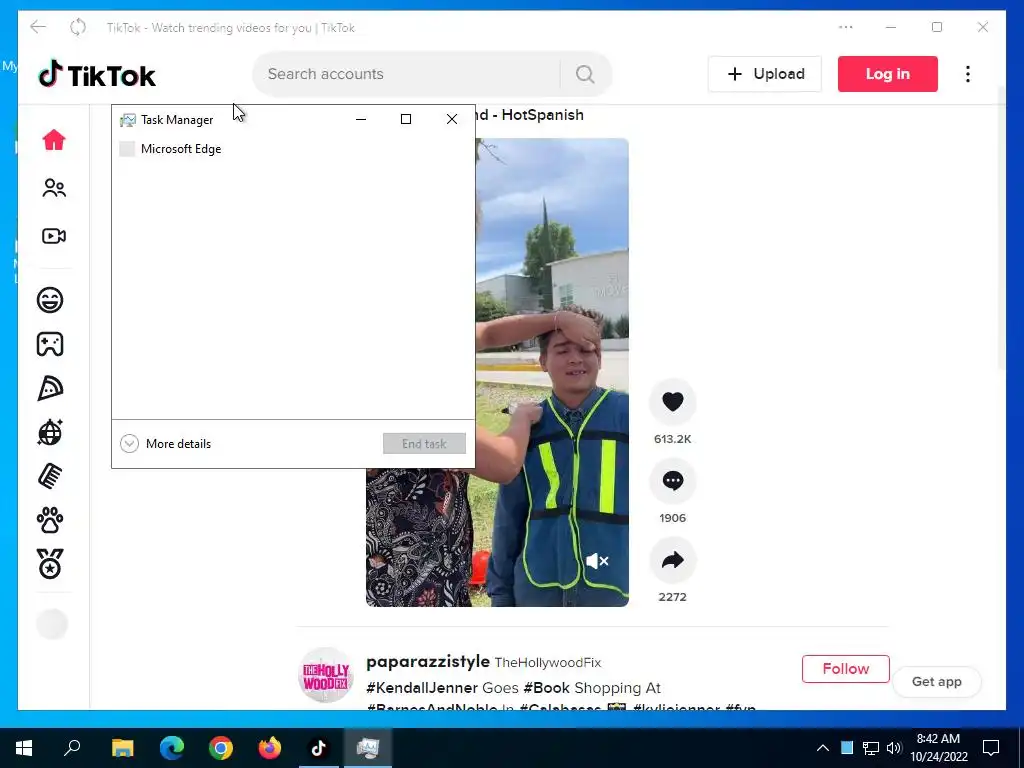
Task: Switch to TikTok app on the taskbar
Action: point(319,748)
